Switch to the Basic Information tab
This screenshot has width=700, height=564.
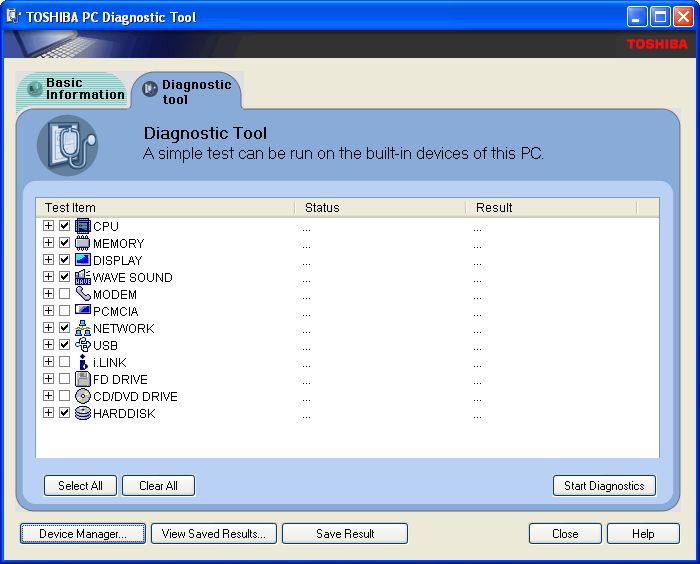tap(76, 89)
